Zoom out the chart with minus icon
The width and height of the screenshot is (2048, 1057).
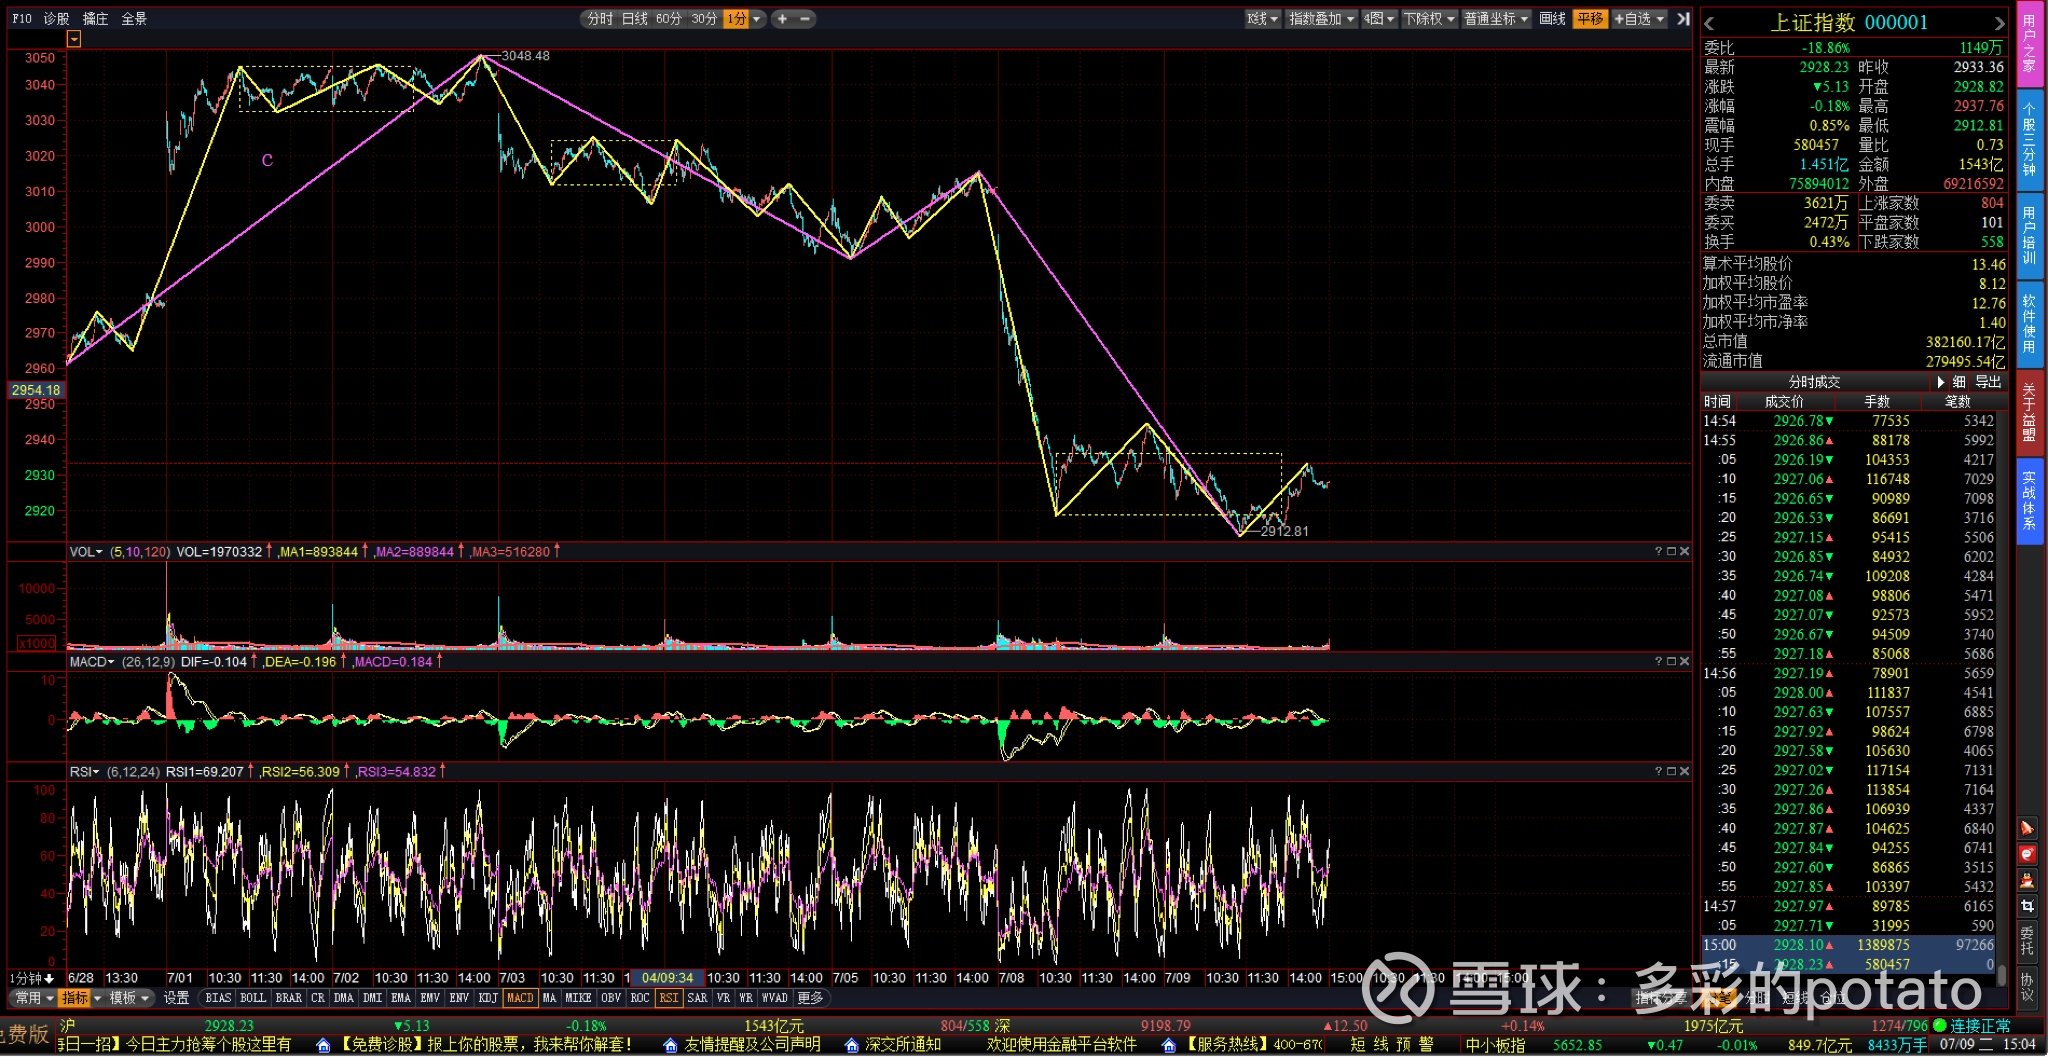click(804, 19)
